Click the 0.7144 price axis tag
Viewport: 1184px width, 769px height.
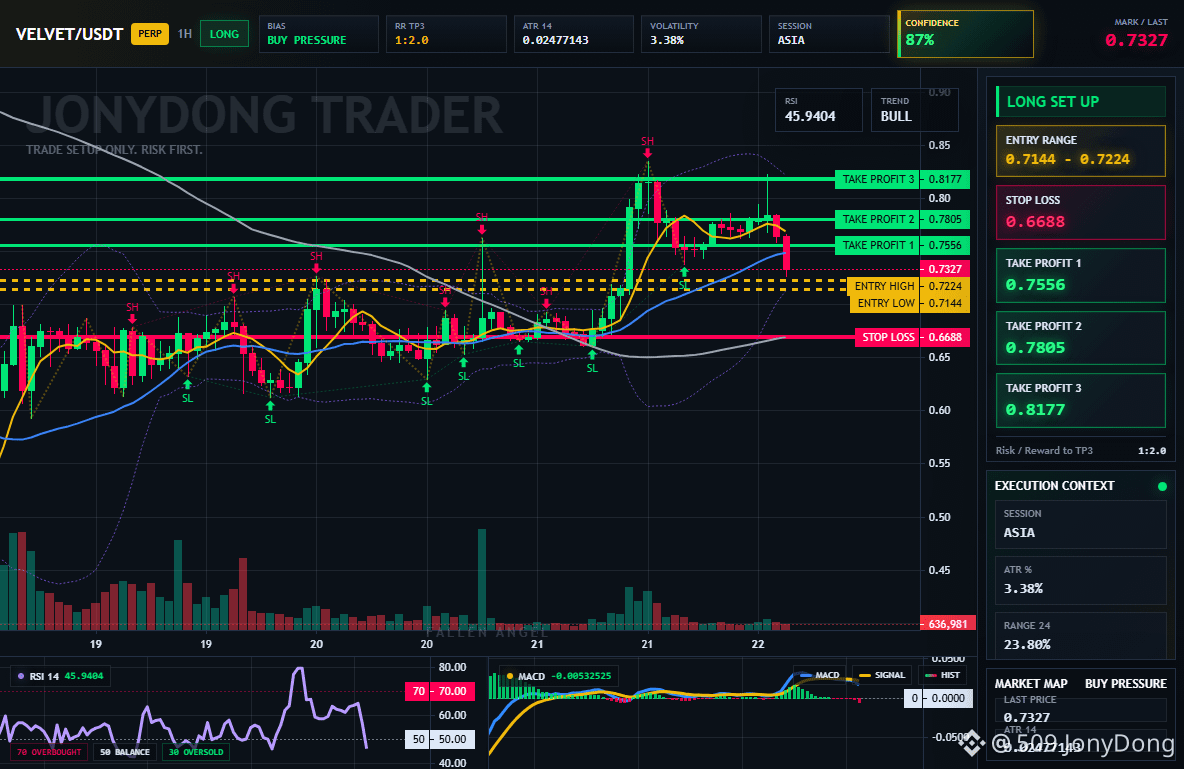[945, 303]
